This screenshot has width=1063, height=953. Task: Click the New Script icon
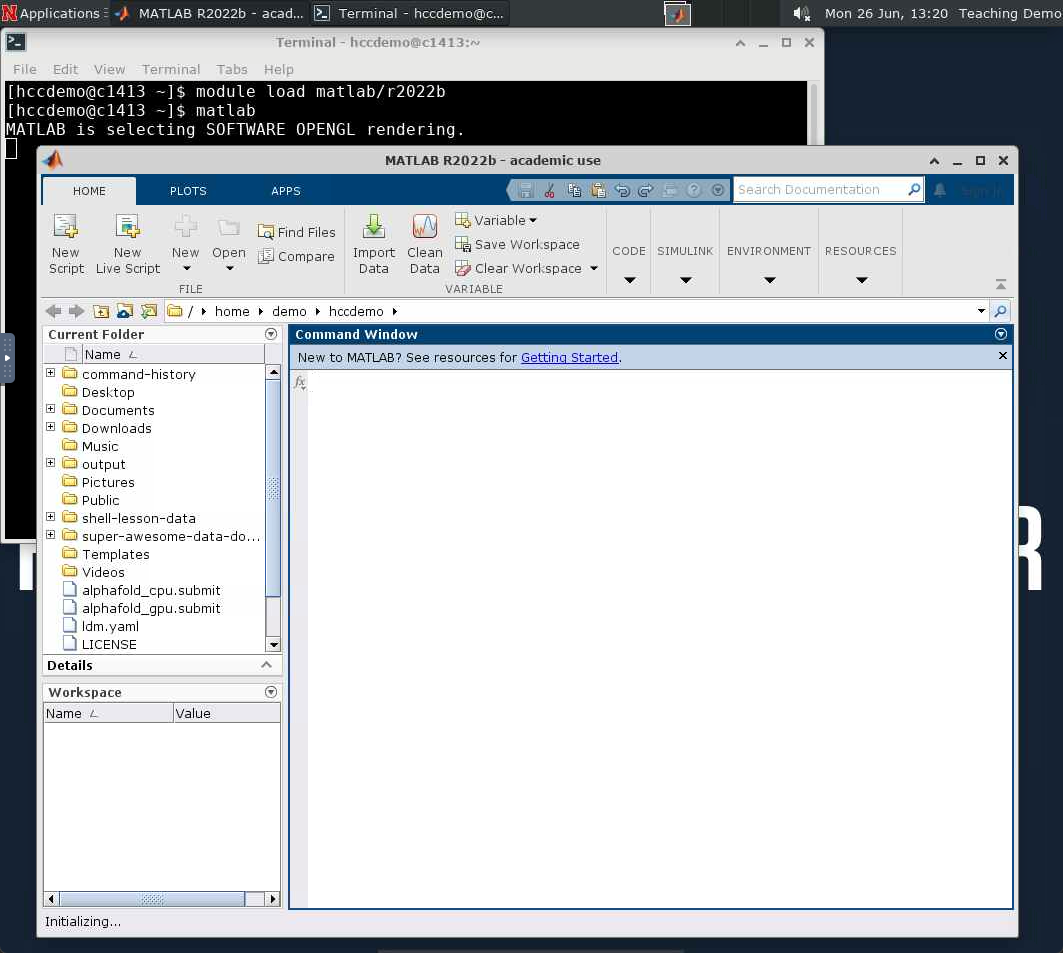coord(66,242)
